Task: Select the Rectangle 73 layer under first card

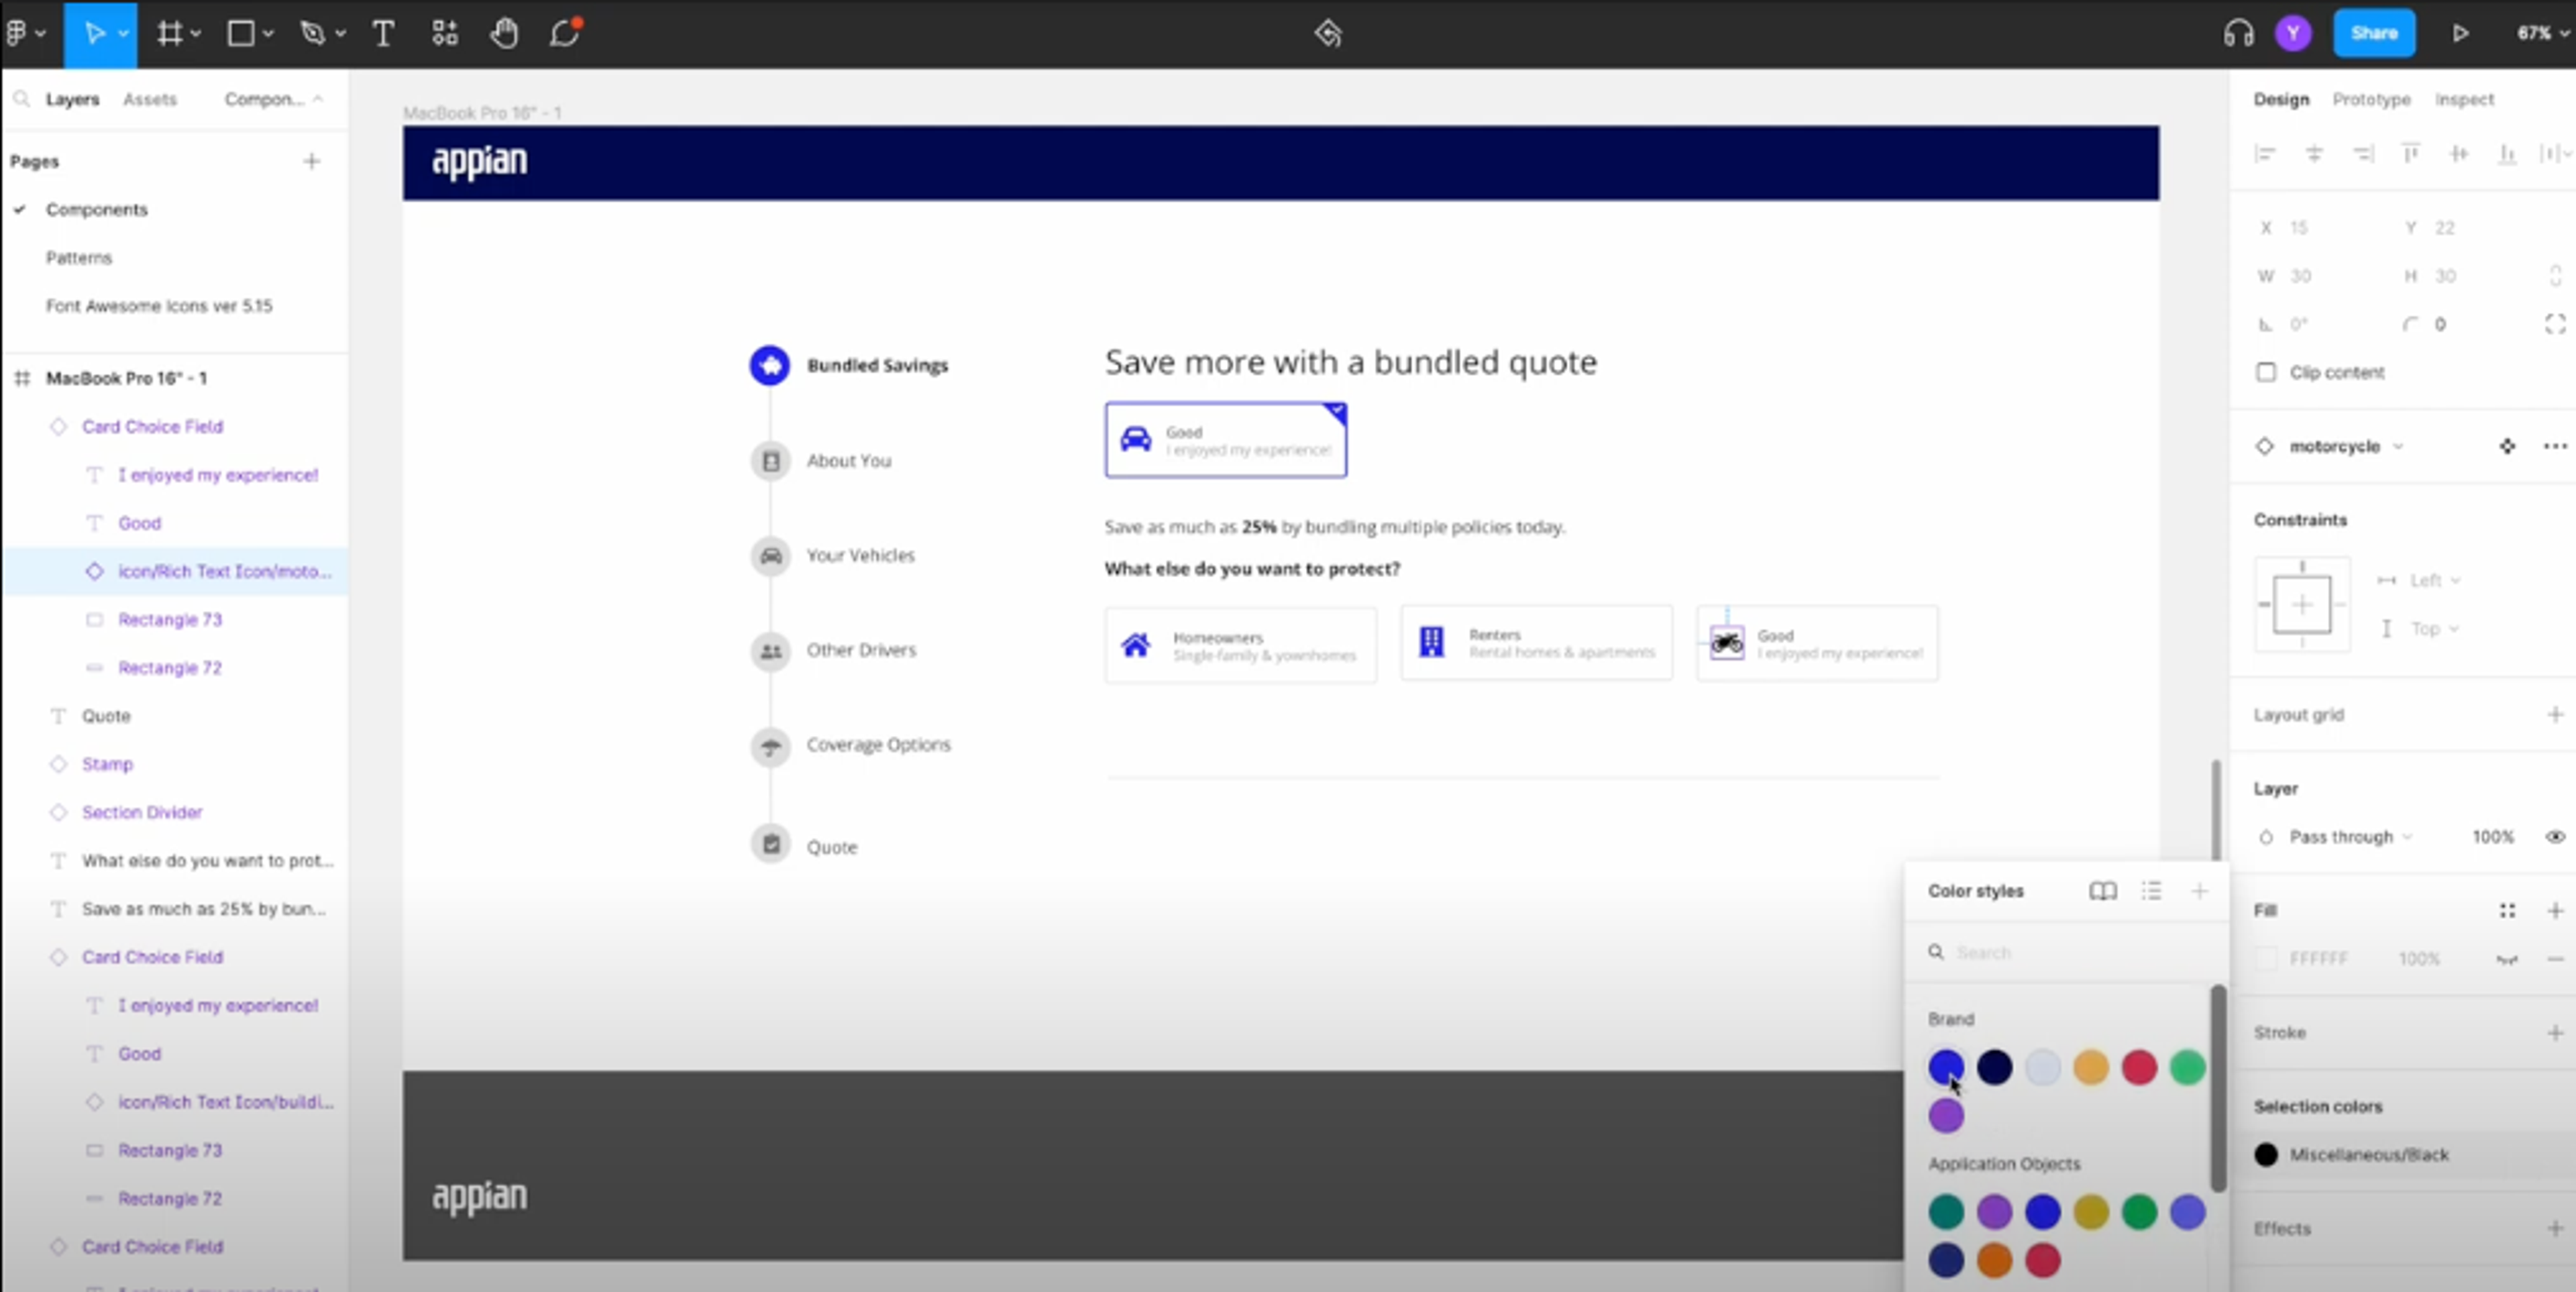Action: (170, 619)
